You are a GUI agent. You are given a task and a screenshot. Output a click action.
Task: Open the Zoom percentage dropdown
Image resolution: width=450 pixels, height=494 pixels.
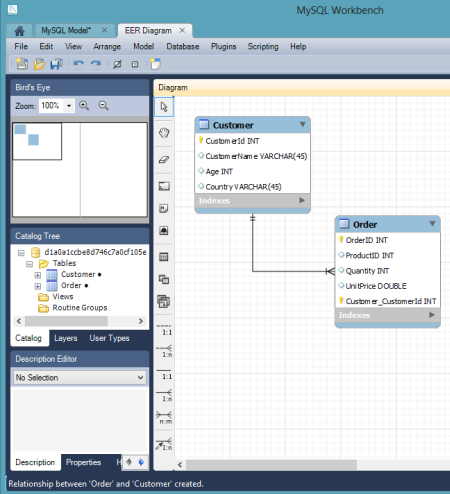pos(69,106)
